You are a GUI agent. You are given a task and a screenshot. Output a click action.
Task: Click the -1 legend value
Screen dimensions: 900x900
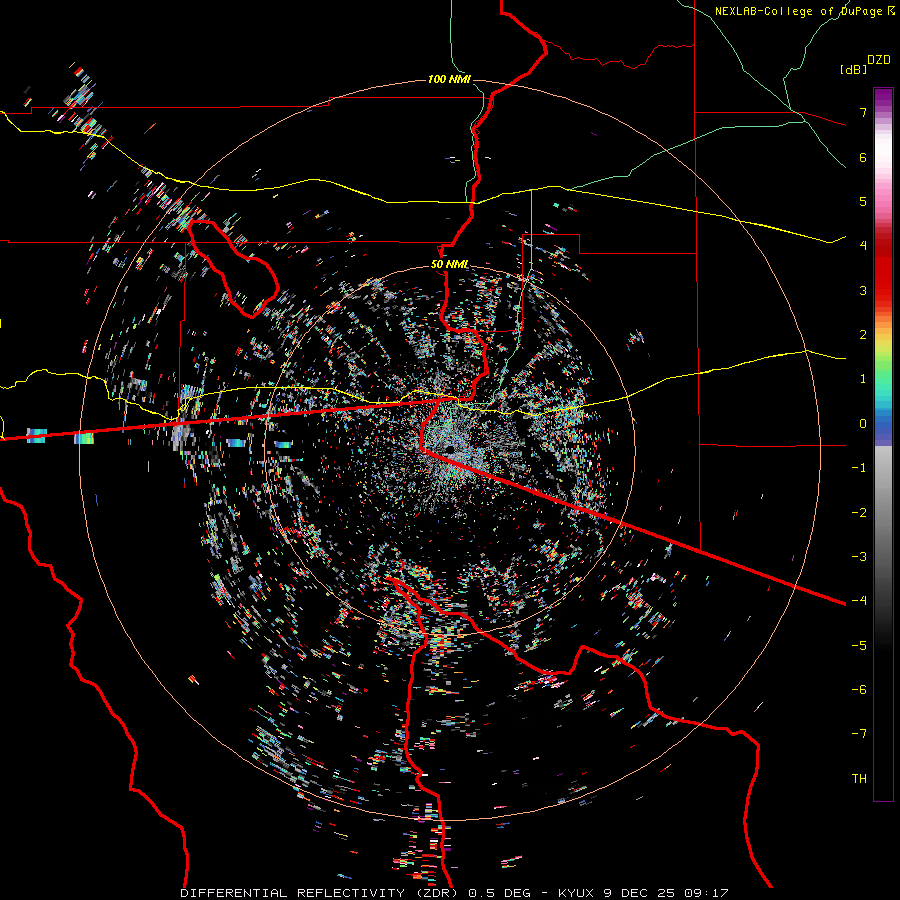(x=859, y=468)
